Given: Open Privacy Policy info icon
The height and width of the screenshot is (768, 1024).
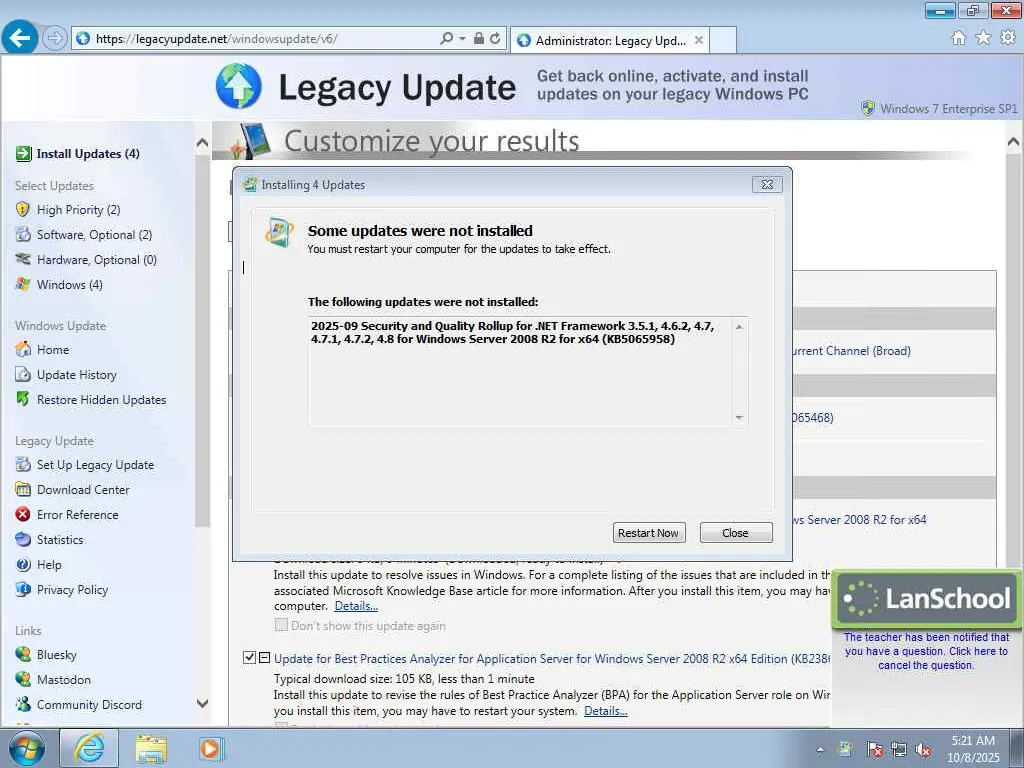Looking at the screenshot, I should pyautogui.click(x=23, y=589).
